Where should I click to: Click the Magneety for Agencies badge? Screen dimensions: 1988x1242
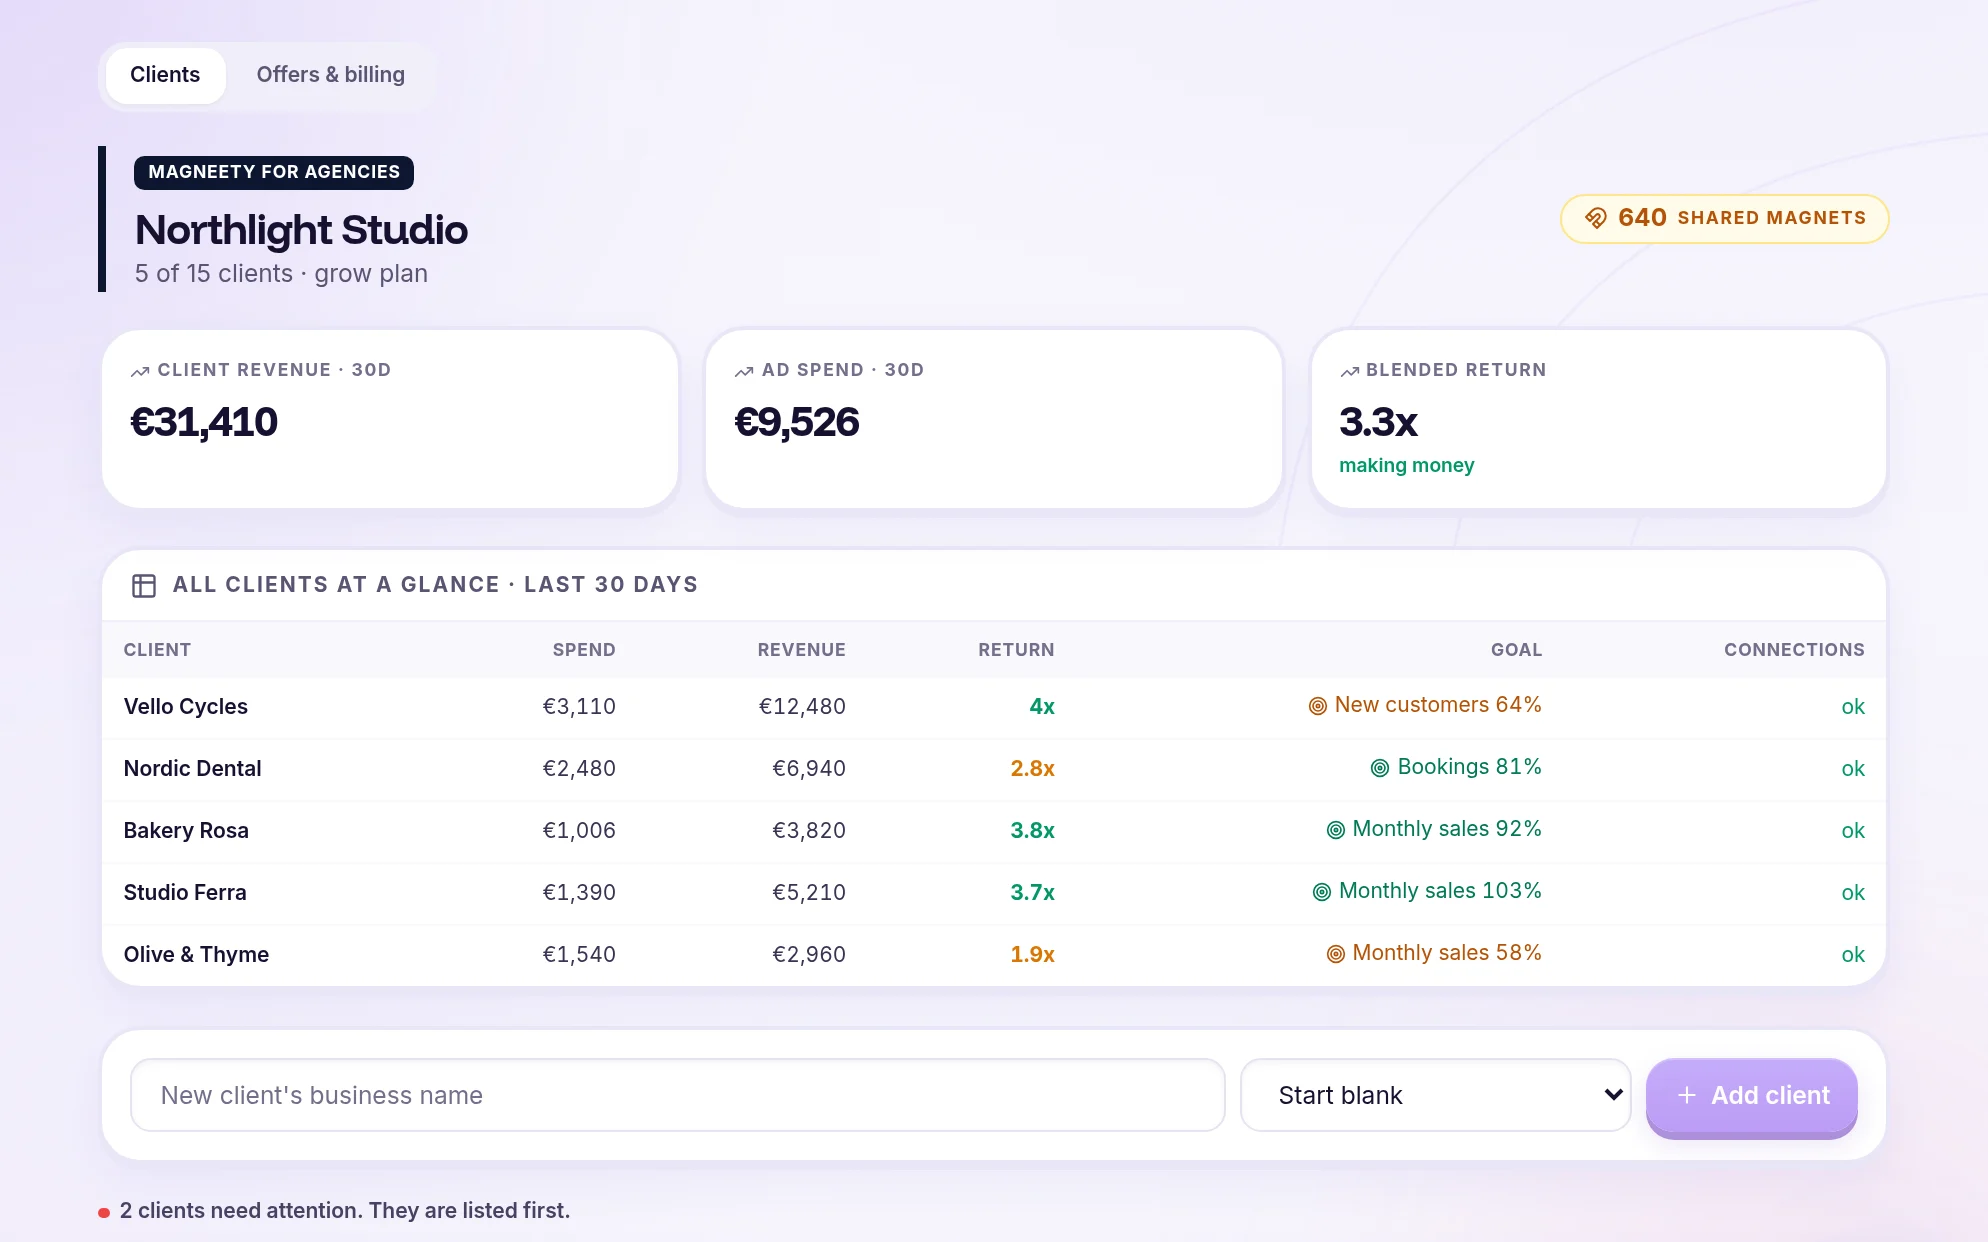click(x=274, y=172)
